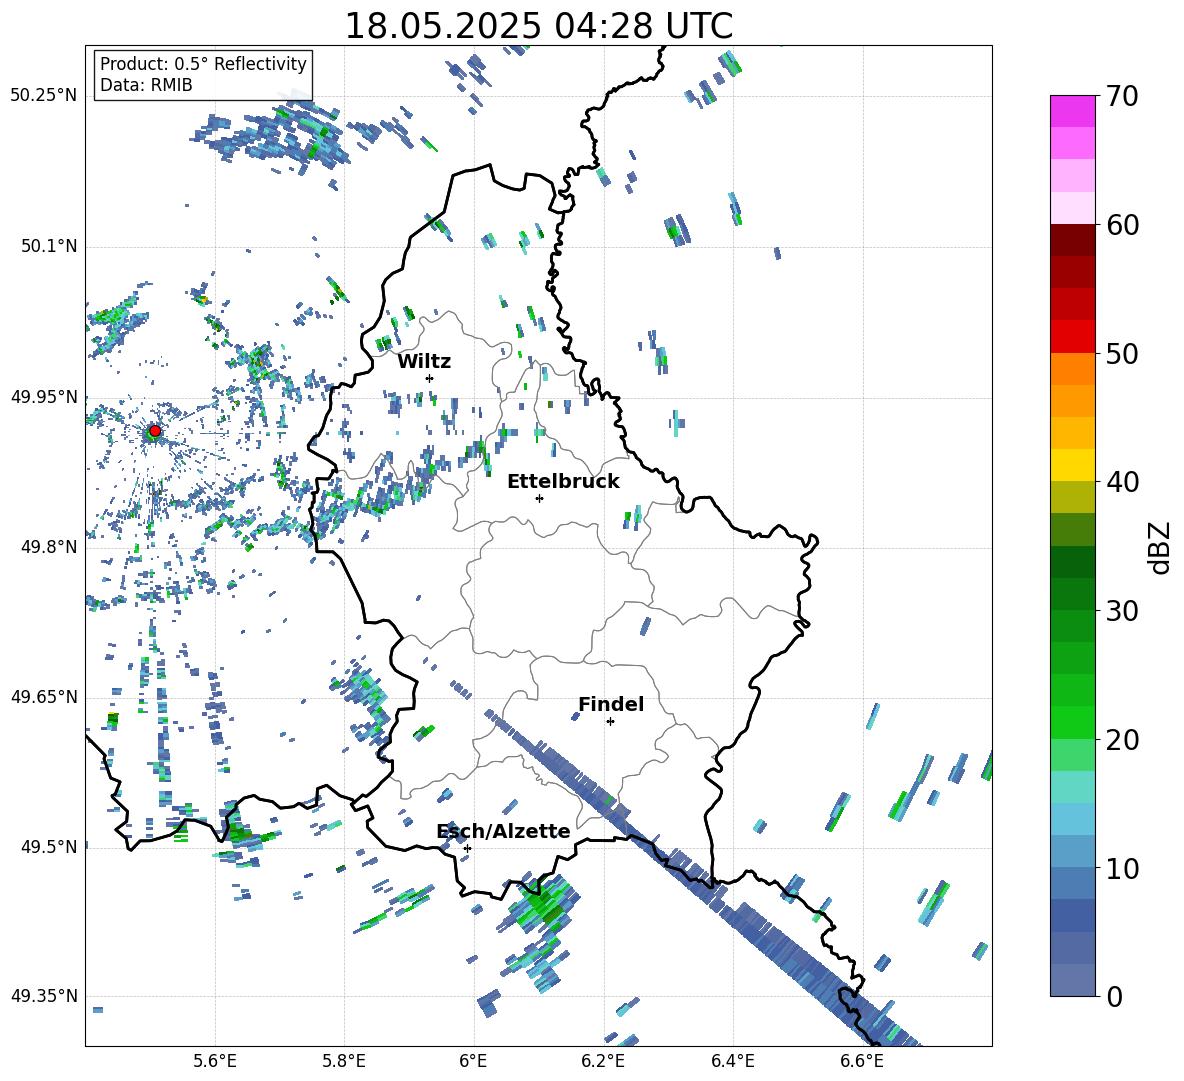Click the 50.25°N latitude label
The height and width of the screenshot is (1081, 1184).
[44, 96]
